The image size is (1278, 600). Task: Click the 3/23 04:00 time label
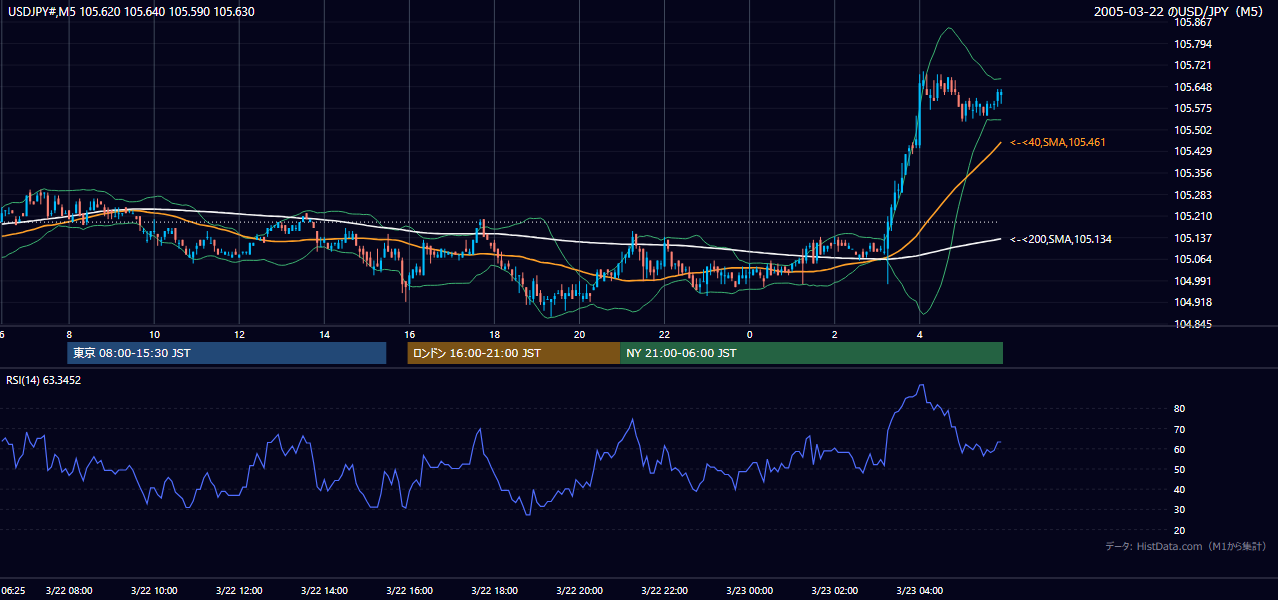click(920, 591)
